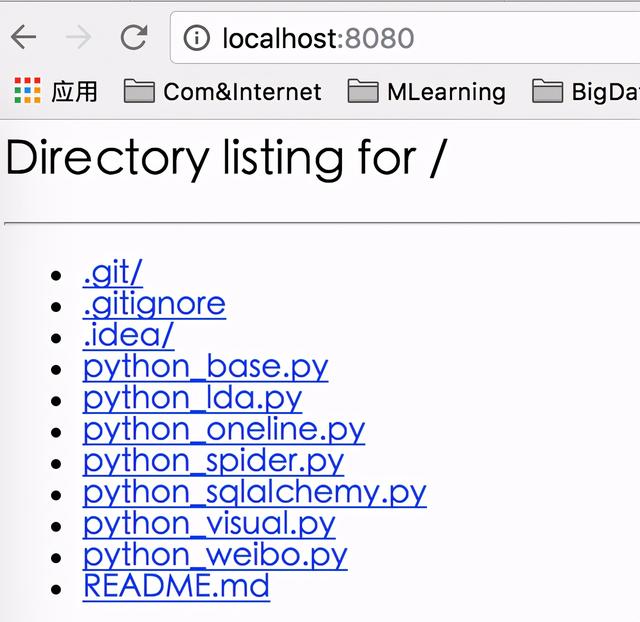This screenshot has width=640, height=622.
Task: Open python_oneline.py file
Action: (223, 429)
